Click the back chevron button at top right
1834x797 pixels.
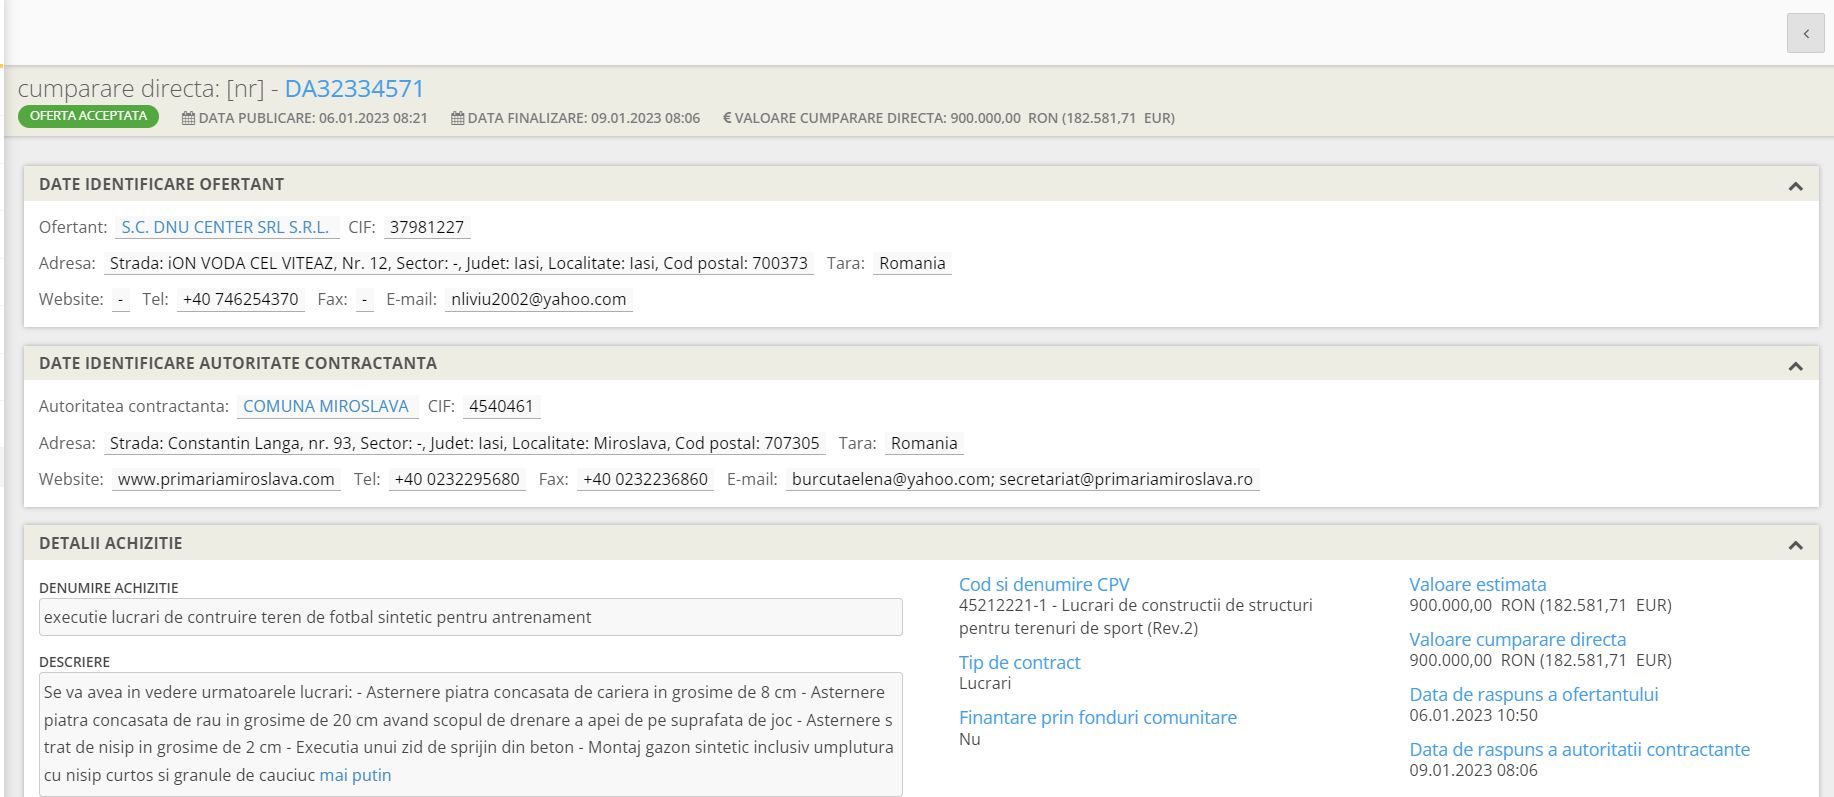(x=1805, y=33)
